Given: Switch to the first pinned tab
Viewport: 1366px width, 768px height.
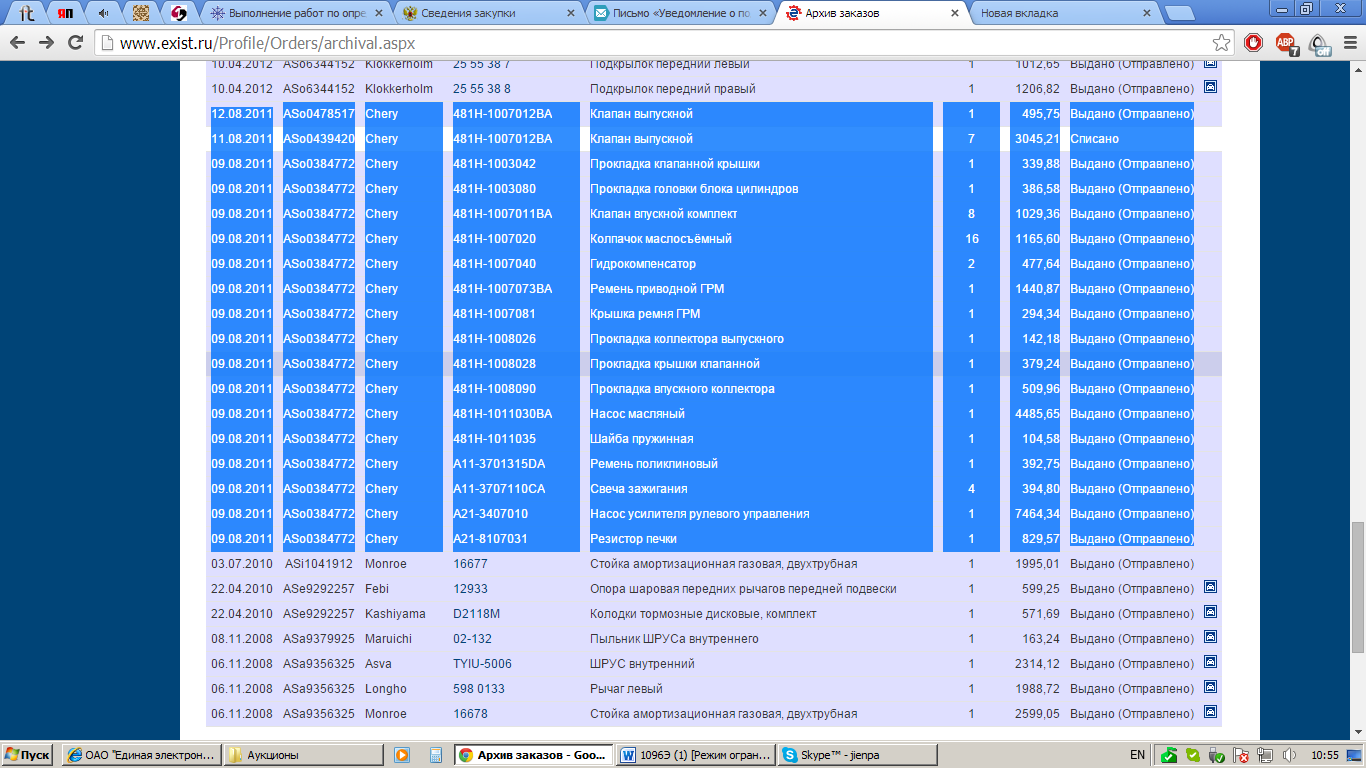Looking at the screenshot, I should point(27,13).
